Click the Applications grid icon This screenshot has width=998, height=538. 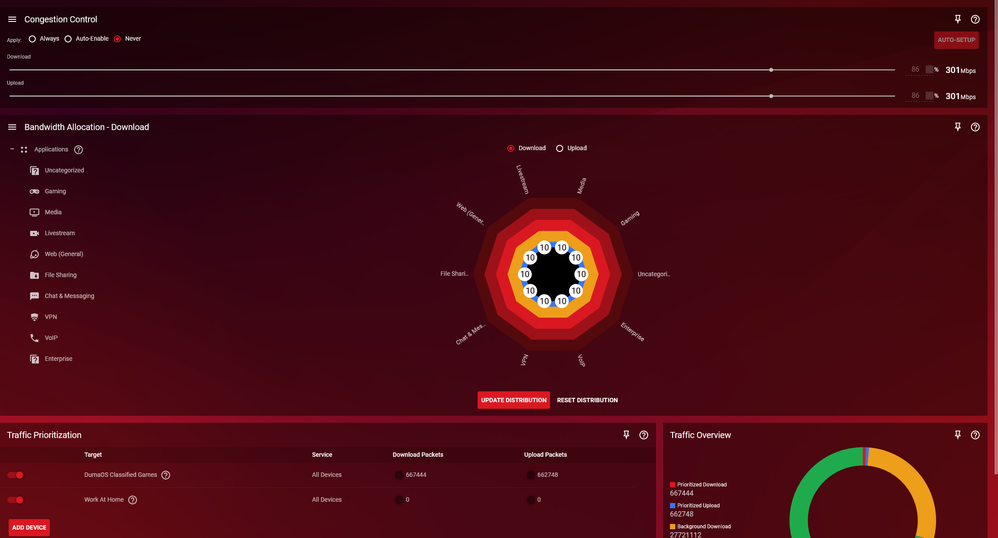click(x=24, y=150)
